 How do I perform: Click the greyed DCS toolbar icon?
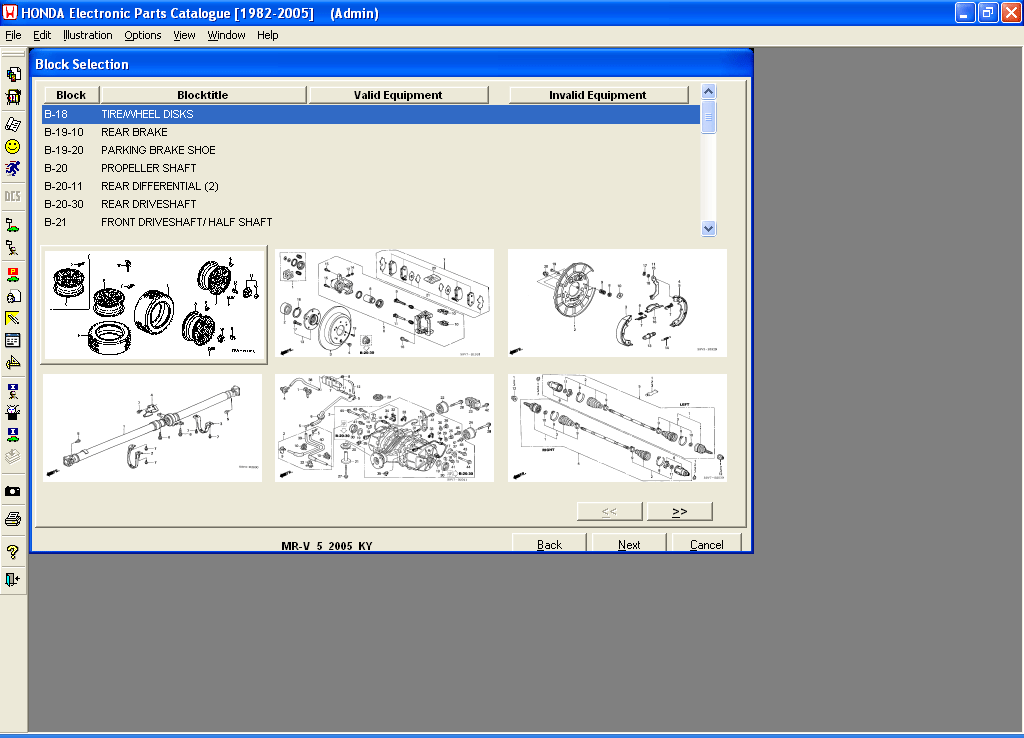tap(12, 196)
